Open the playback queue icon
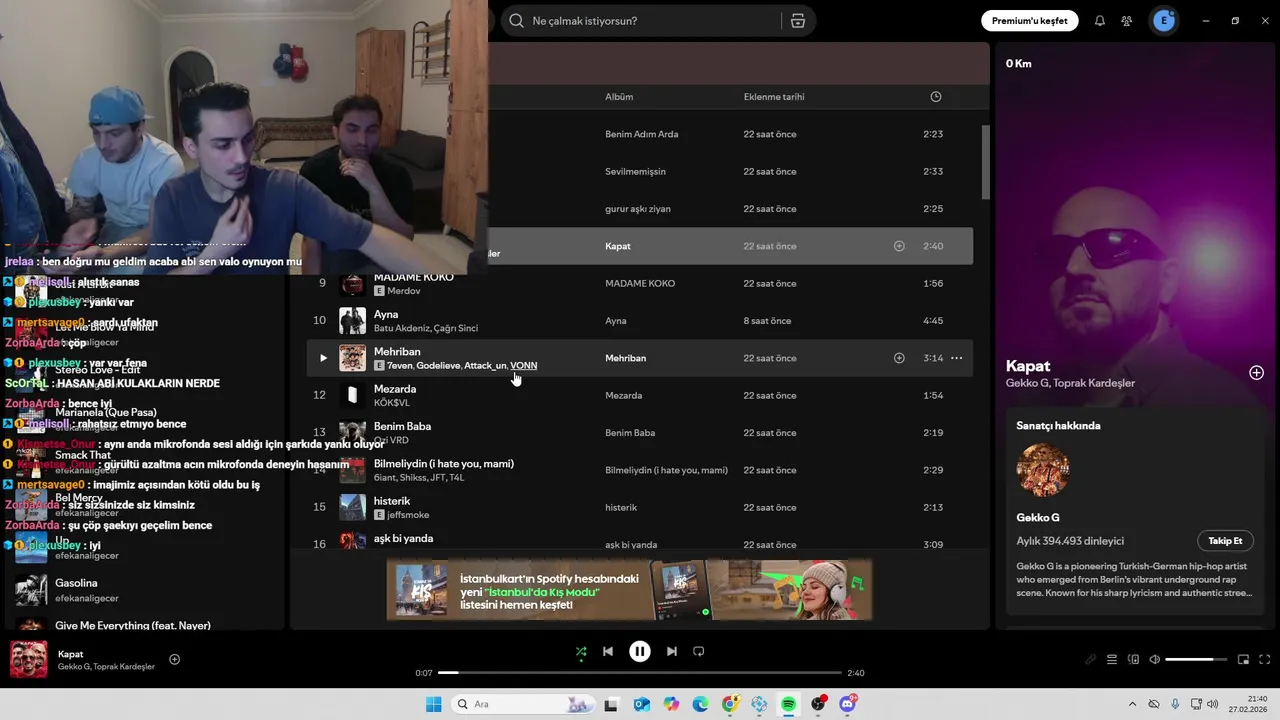1280x720 pixels. 1112,659
